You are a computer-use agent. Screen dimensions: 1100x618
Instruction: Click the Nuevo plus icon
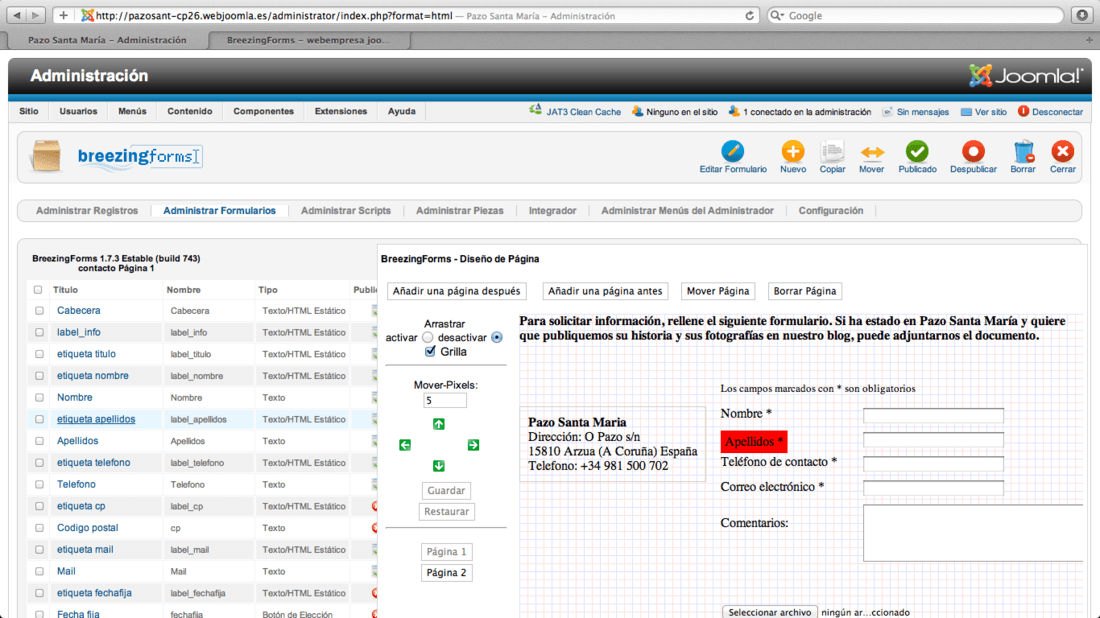tap(793, 152)
